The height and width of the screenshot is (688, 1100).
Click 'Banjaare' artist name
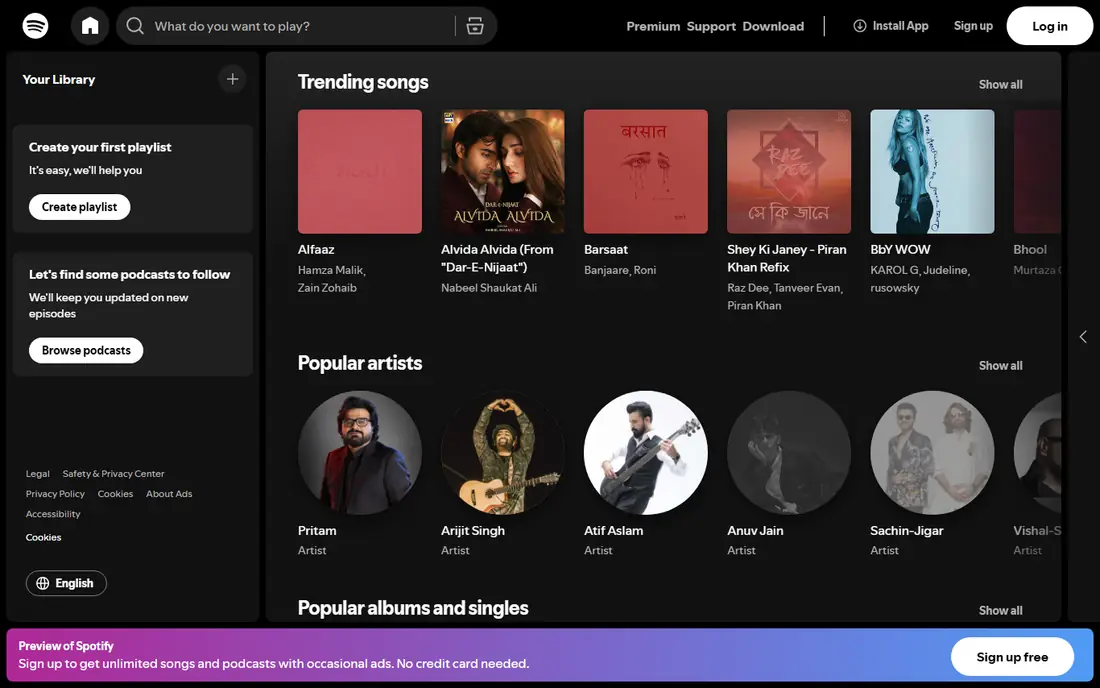coord(607,270)
